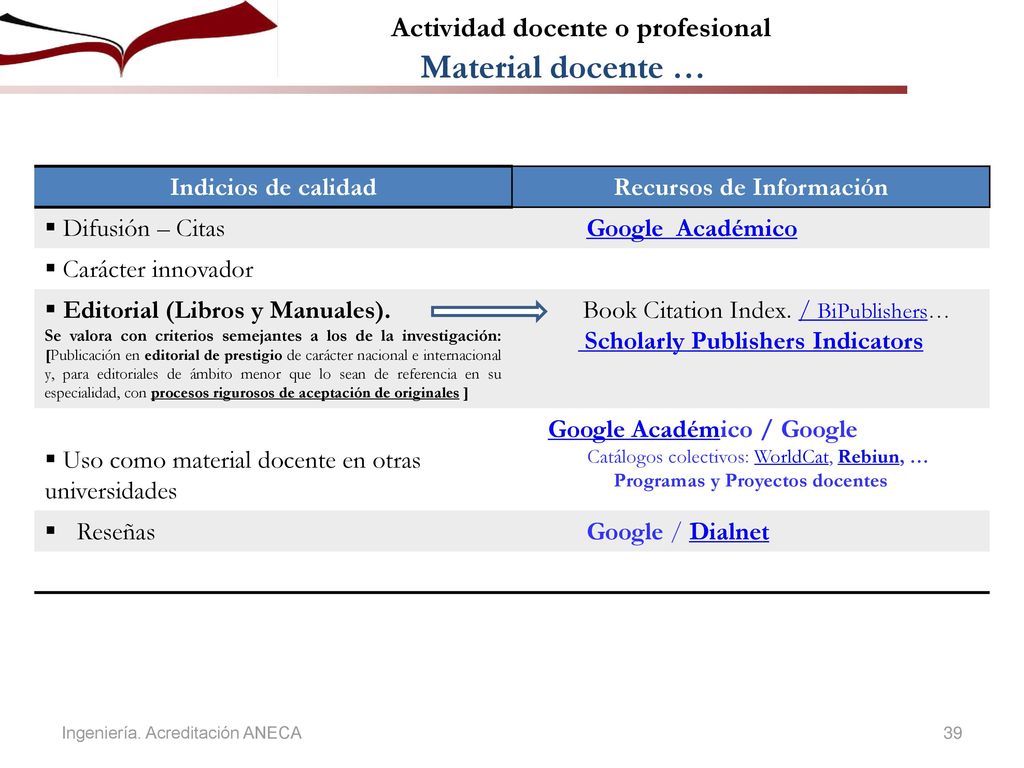Click 'Uso como material docente en otras' text
The image size is (1024, 768).
pos(242,460)
